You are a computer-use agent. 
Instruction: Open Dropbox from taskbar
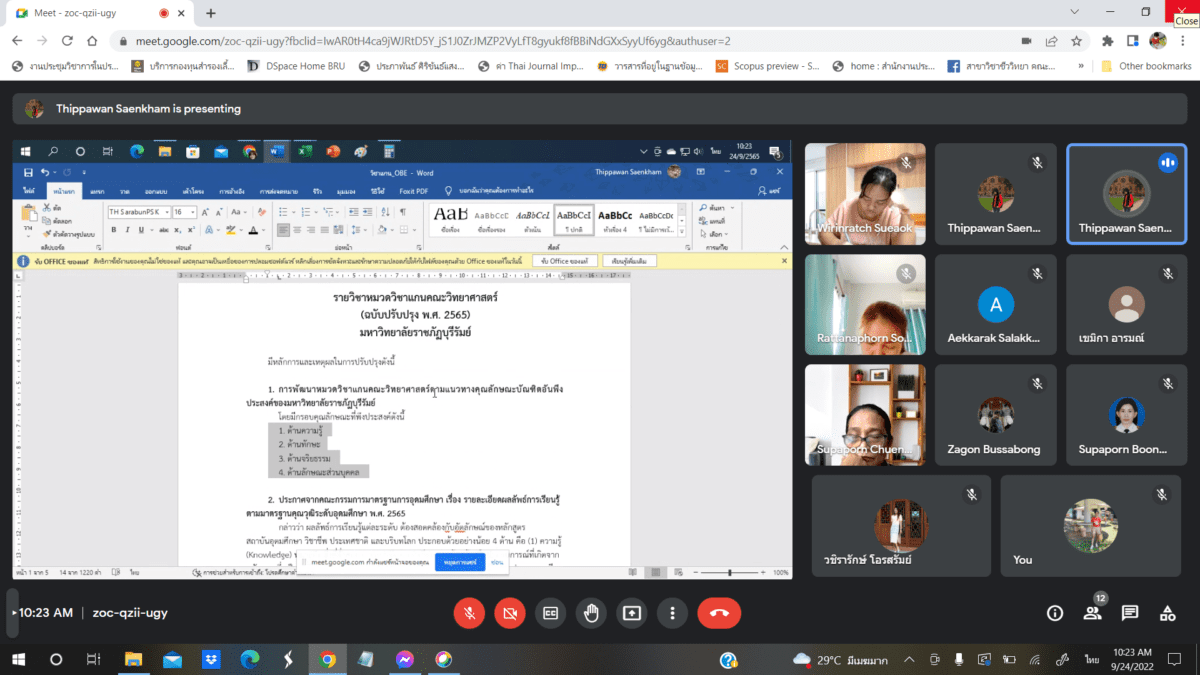coord(211,660)
